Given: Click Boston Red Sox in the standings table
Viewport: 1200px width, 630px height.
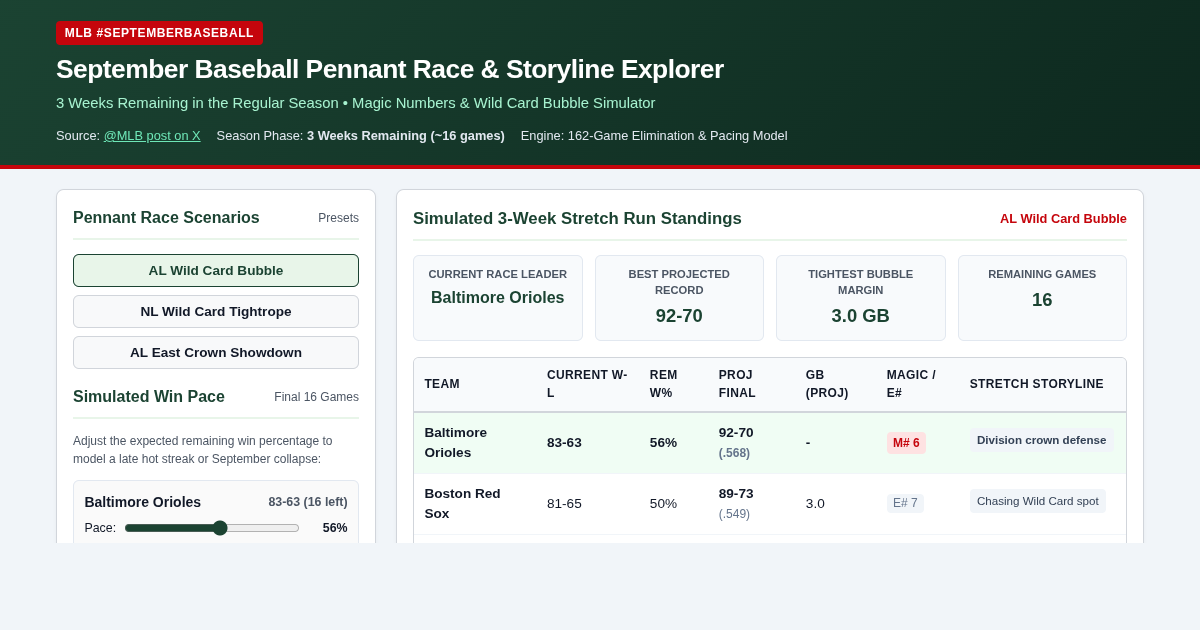Looking at the screenshot, I should (x=462, y=504).
